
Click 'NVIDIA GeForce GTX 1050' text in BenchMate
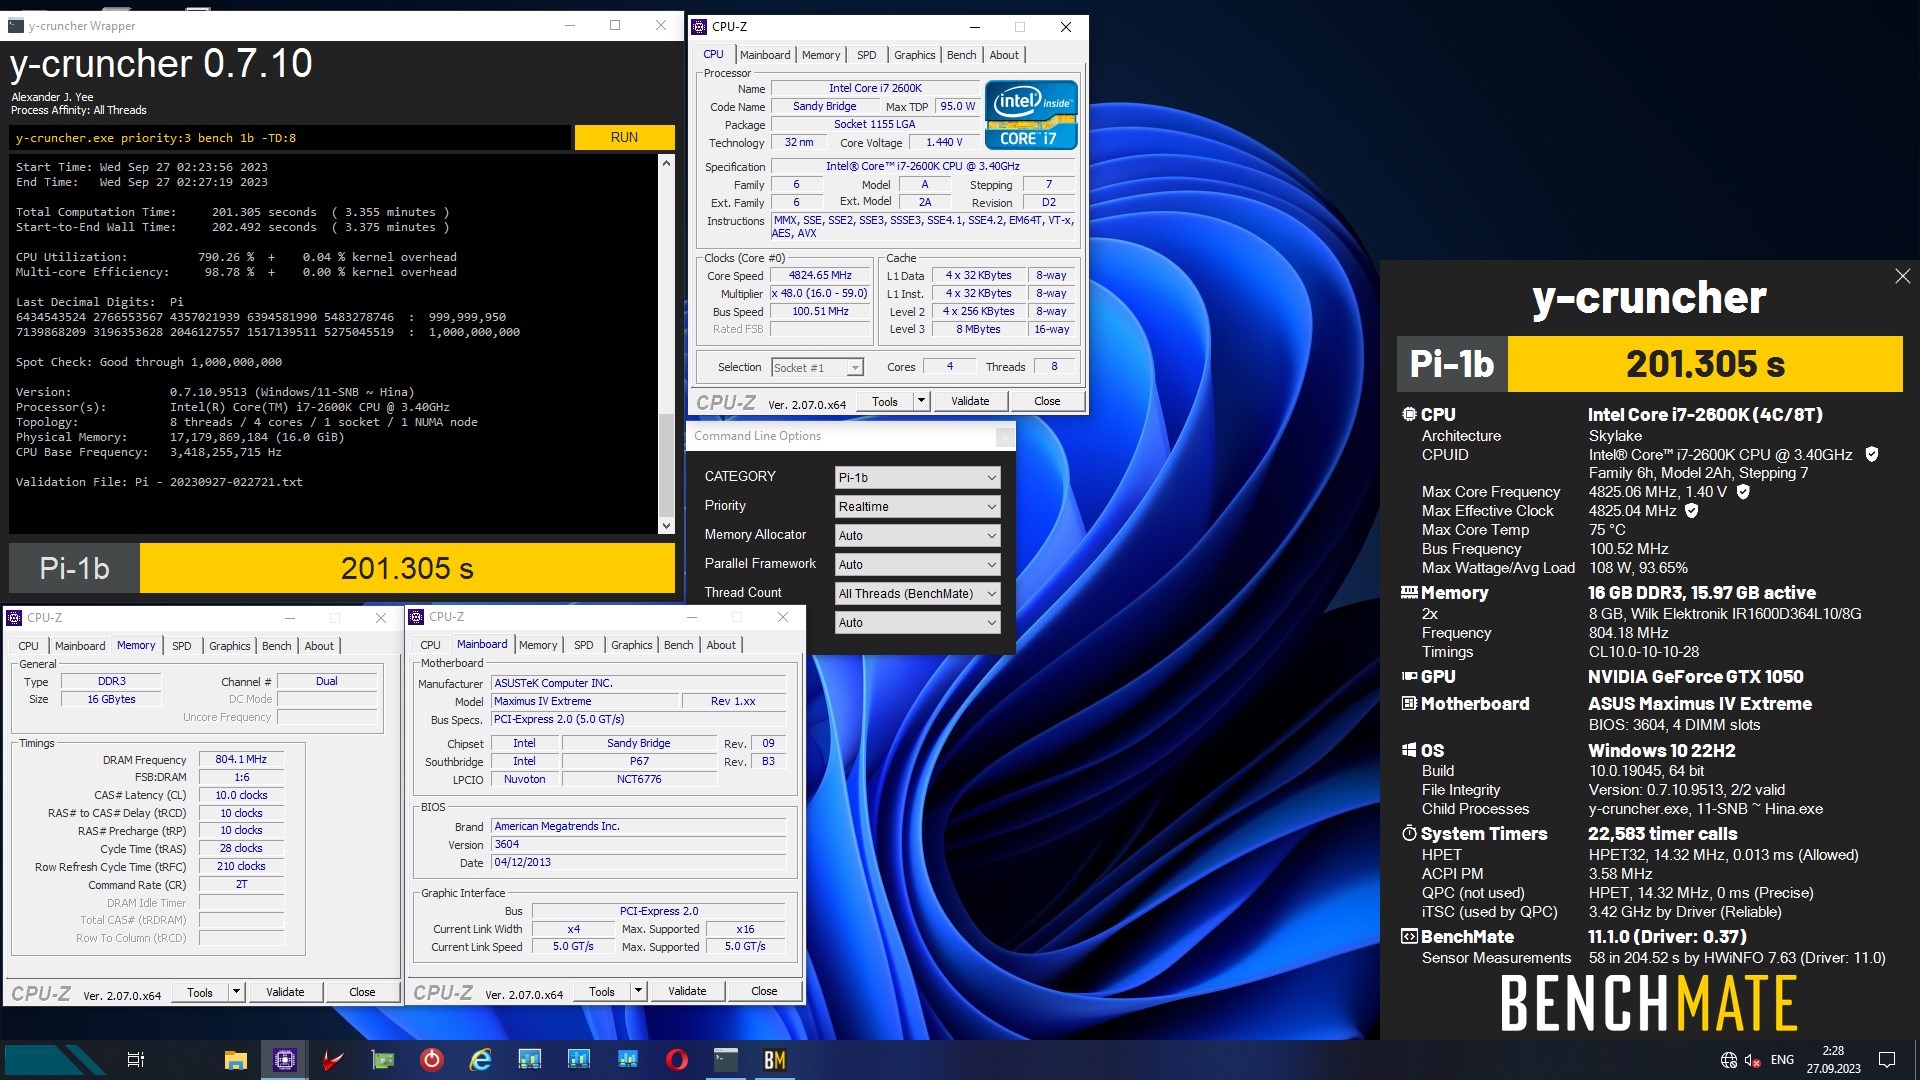click(1695, 677)
